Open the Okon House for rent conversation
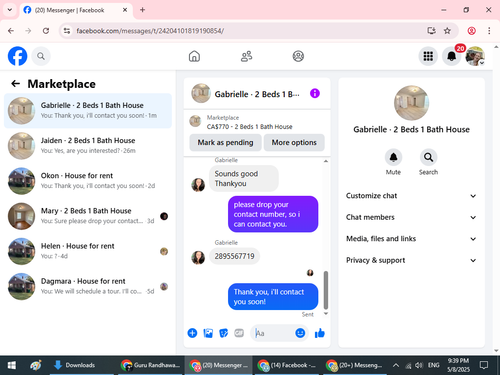Screen dimensions: 500x375 pyautogui.click(x=88, y=181)
